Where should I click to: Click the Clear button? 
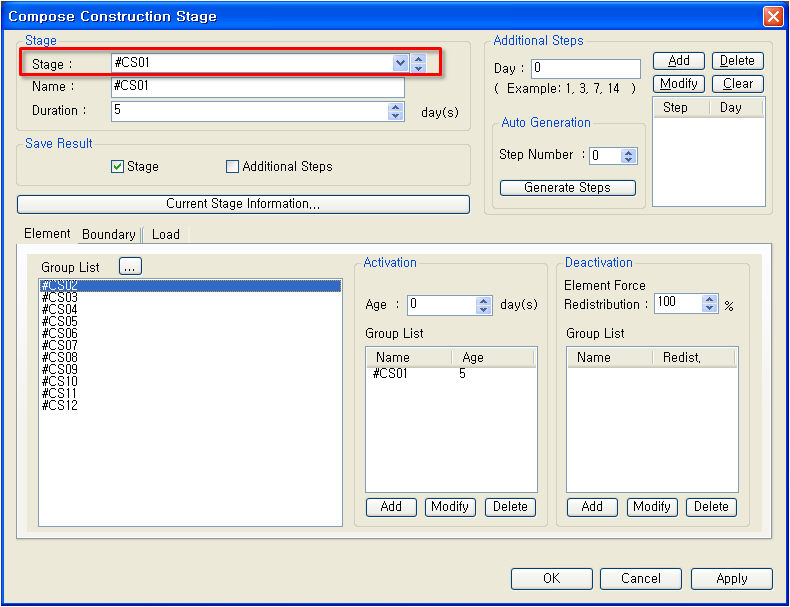[738, 84]
